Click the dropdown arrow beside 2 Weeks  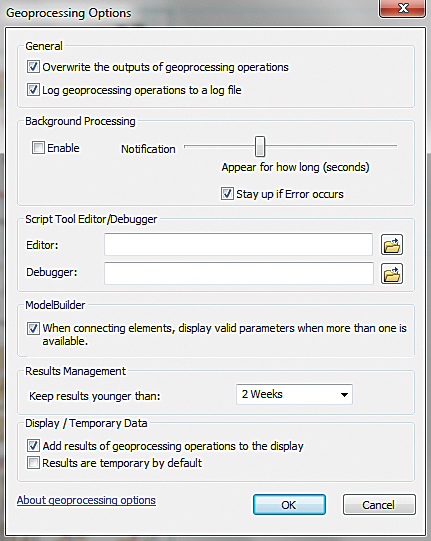pos(344,395)
